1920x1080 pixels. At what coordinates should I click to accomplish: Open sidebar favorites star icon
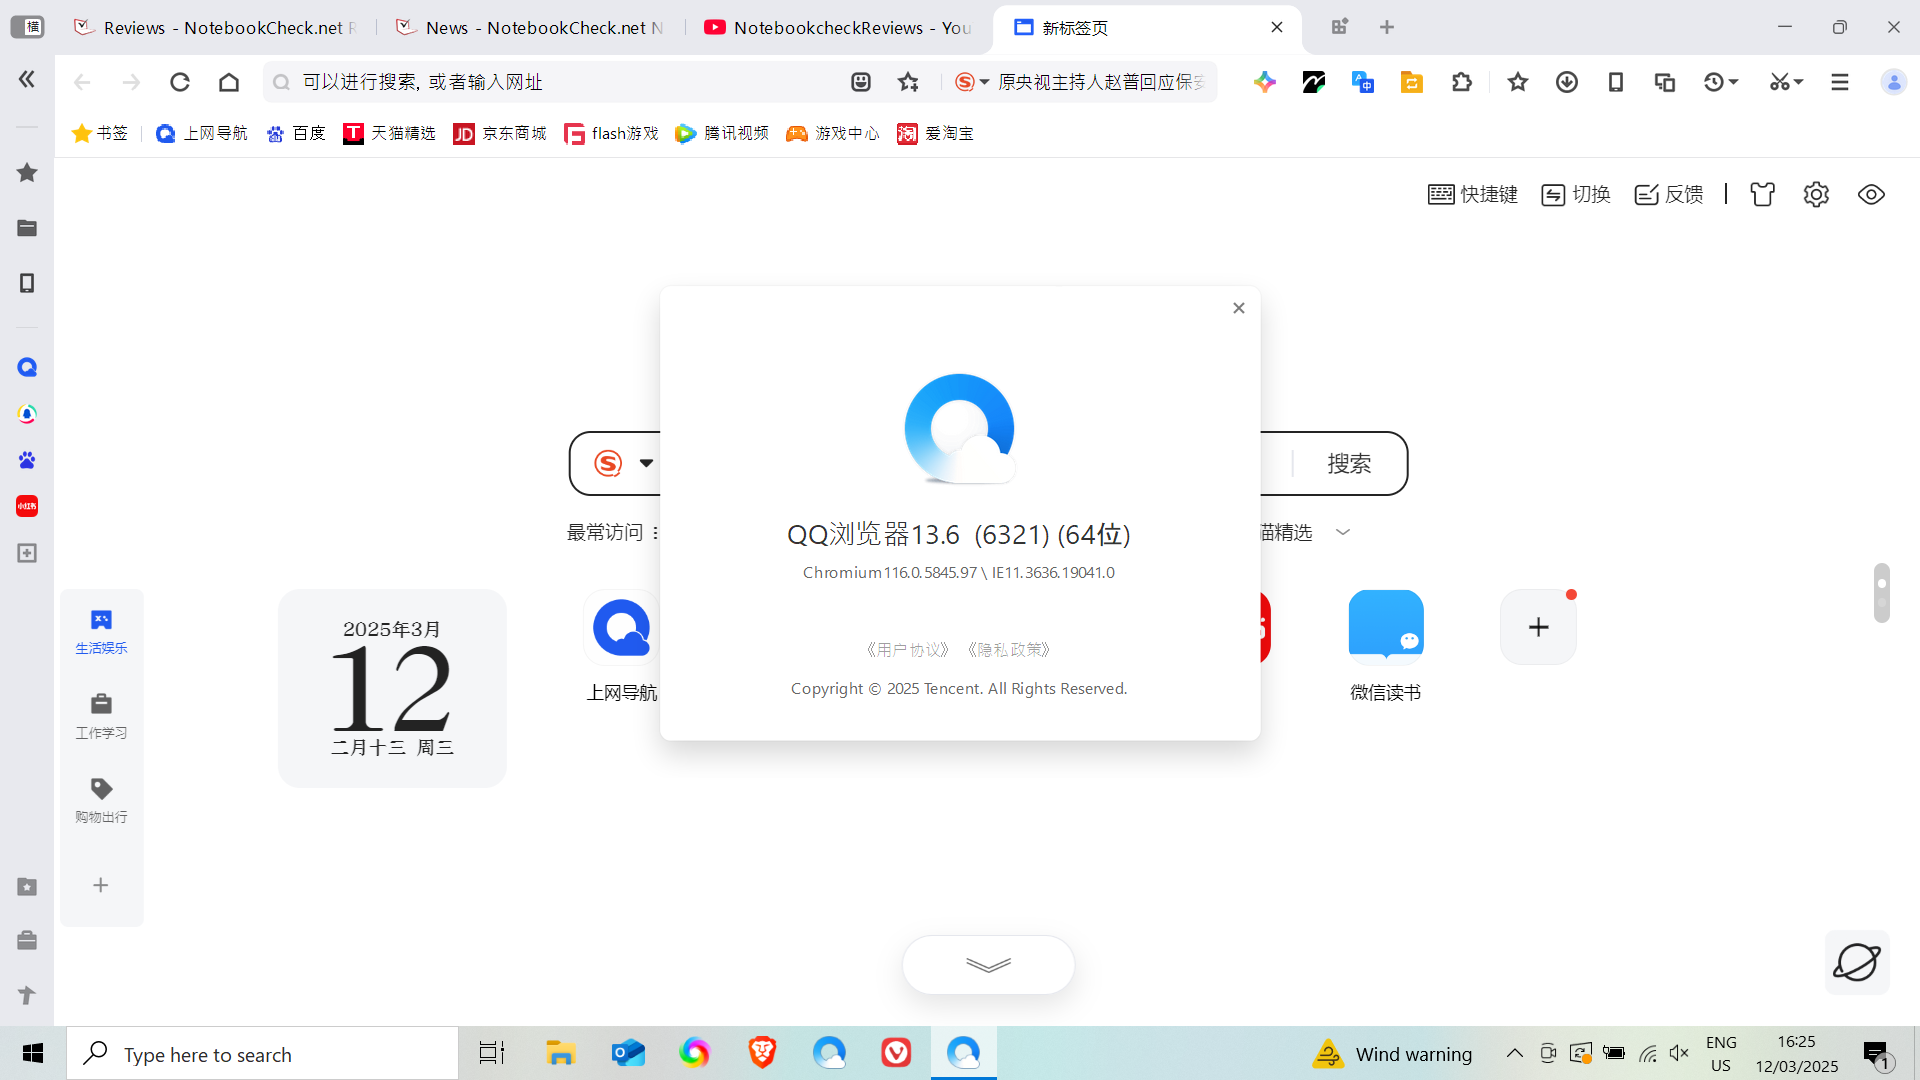point(27,173)
